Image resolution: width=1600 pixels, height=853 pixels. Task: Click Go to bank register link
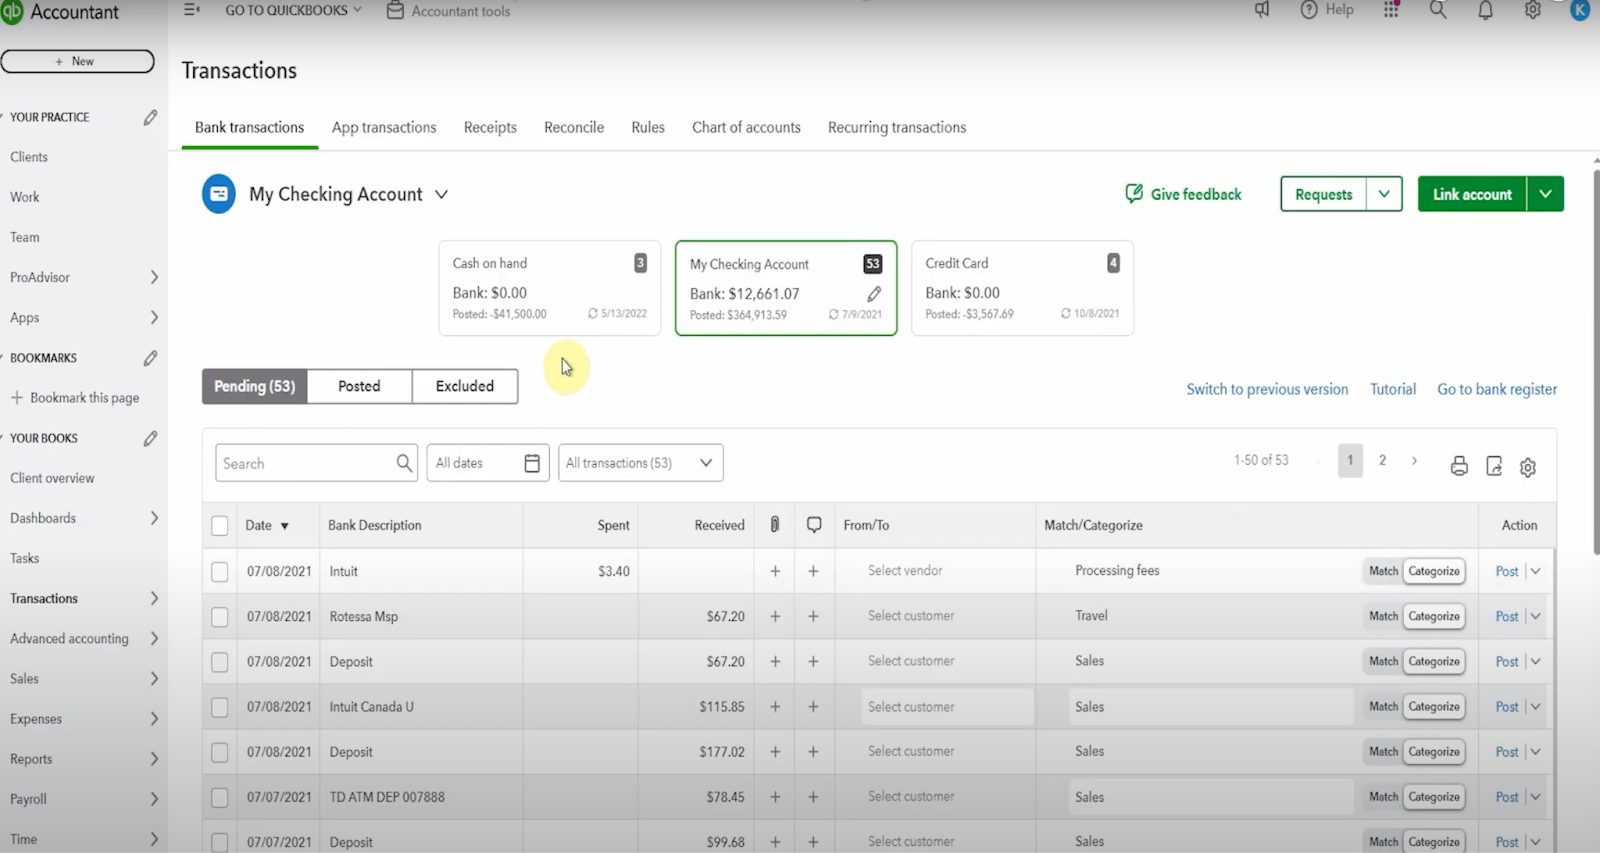click(x=1497, y=389)
